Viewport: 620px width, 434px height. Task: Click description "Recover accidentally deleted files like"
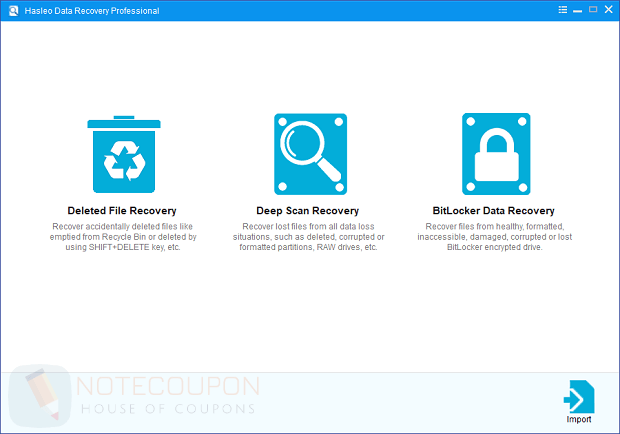tap(123, 226)
